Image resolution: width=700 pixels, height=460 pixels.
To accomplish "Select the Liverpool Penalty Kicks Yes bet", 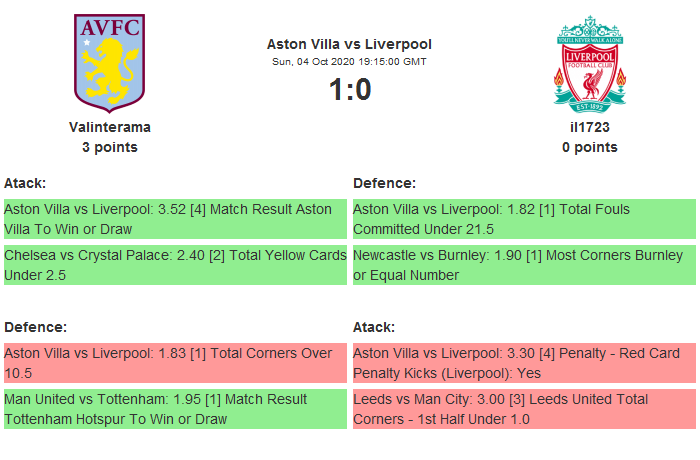I will point(524,363).
